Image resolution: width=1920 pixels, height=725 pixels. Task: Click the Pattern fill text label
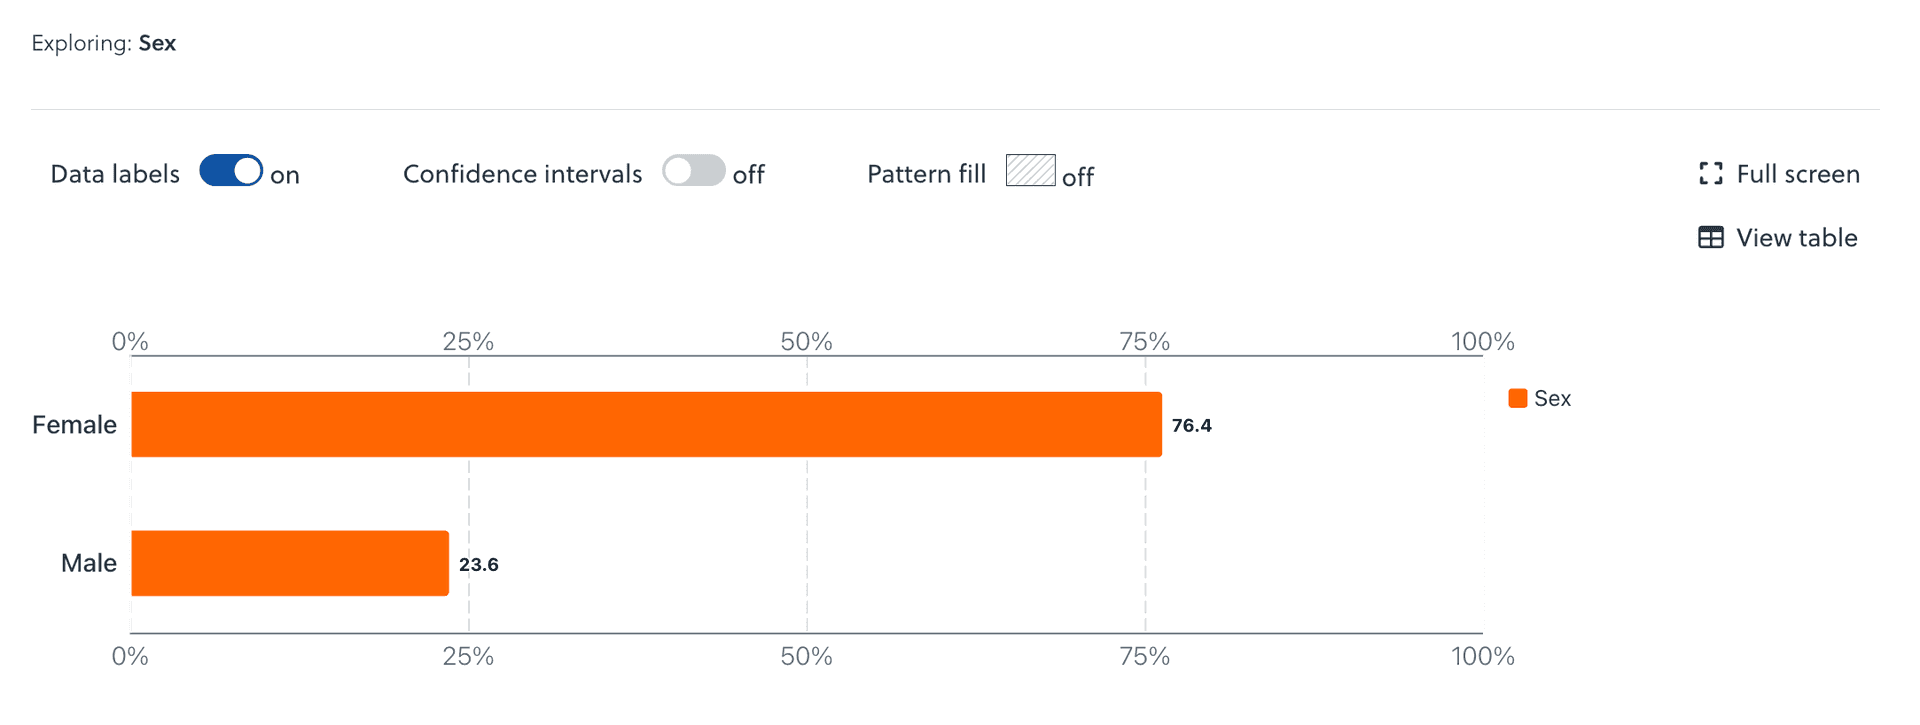pyautogui.click(x=926, y=174)
